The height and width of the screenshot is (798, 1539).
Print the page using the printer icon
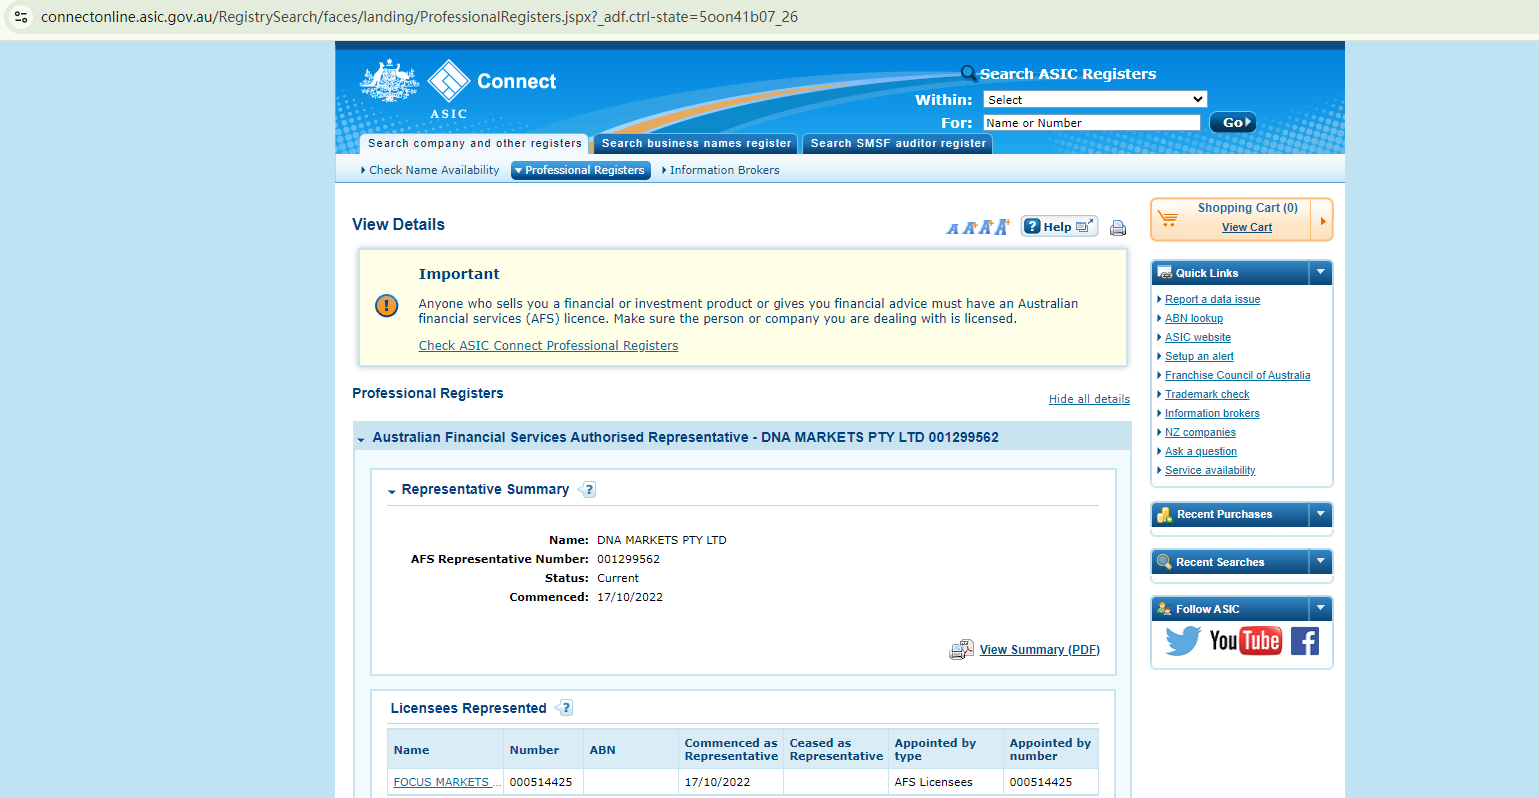click(x=1118, y=228)
